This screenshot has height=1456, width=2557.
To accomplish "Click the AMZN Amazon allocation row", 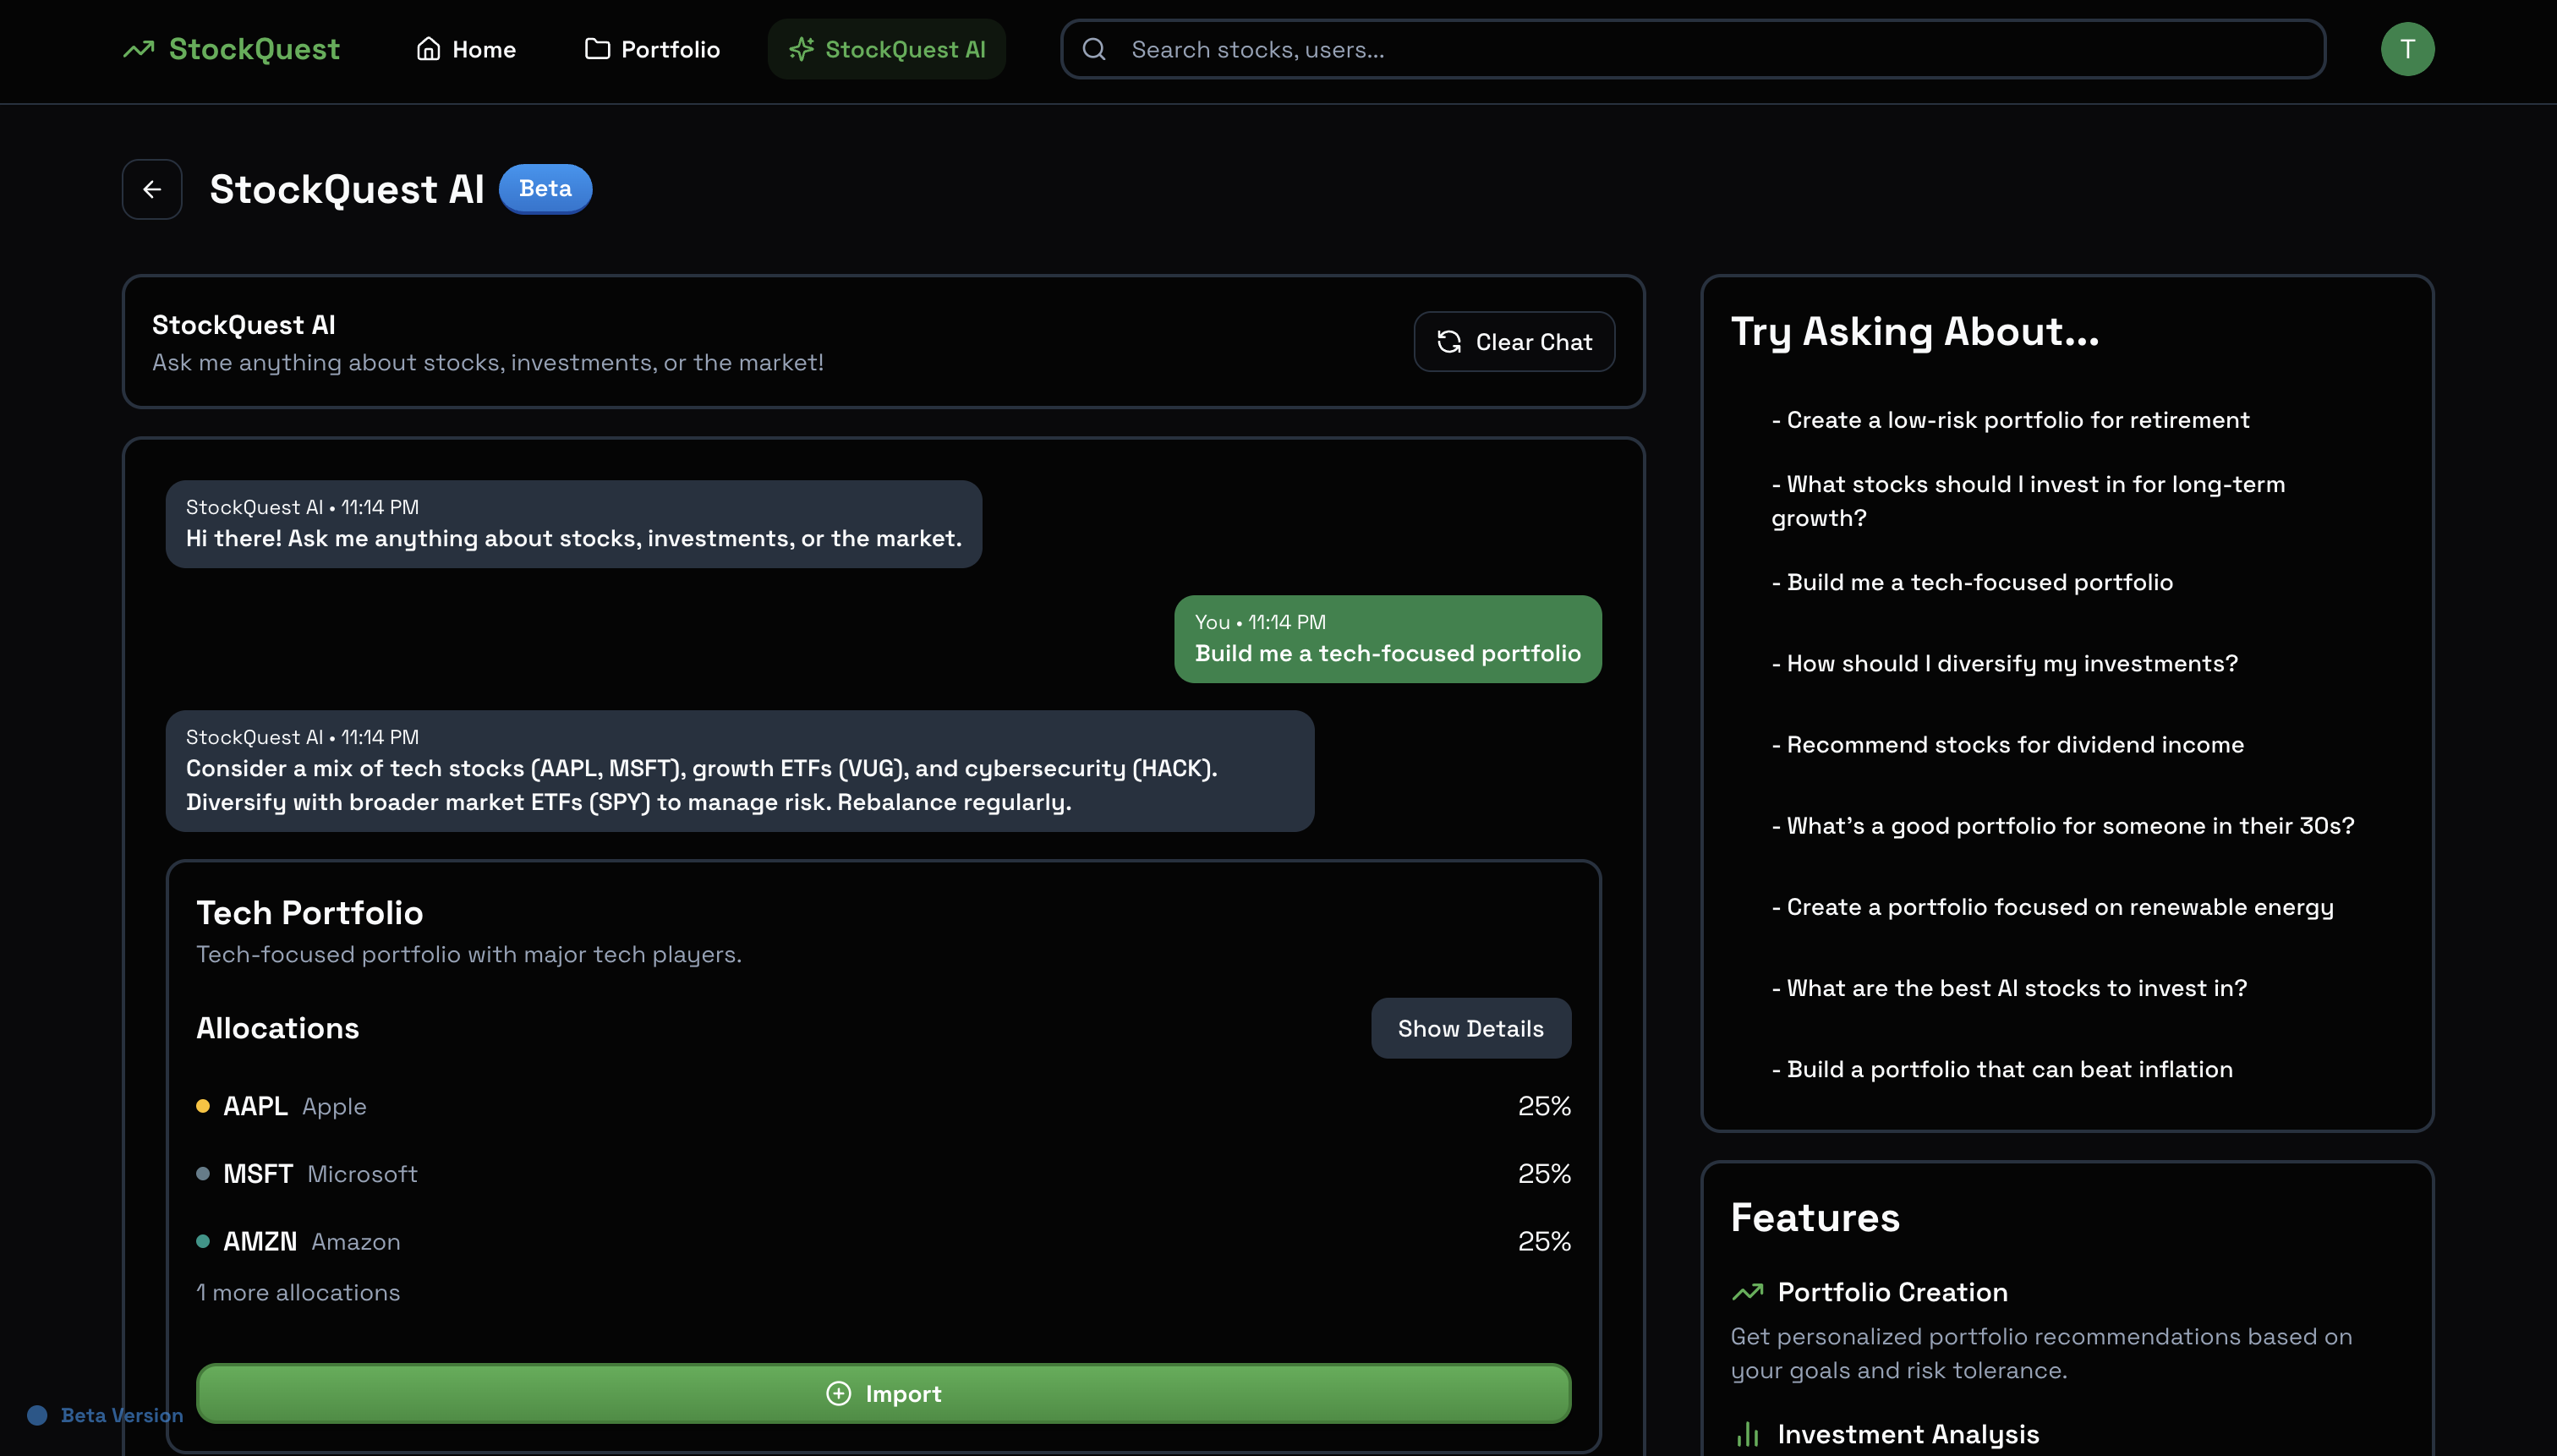I will [884, 1241].
